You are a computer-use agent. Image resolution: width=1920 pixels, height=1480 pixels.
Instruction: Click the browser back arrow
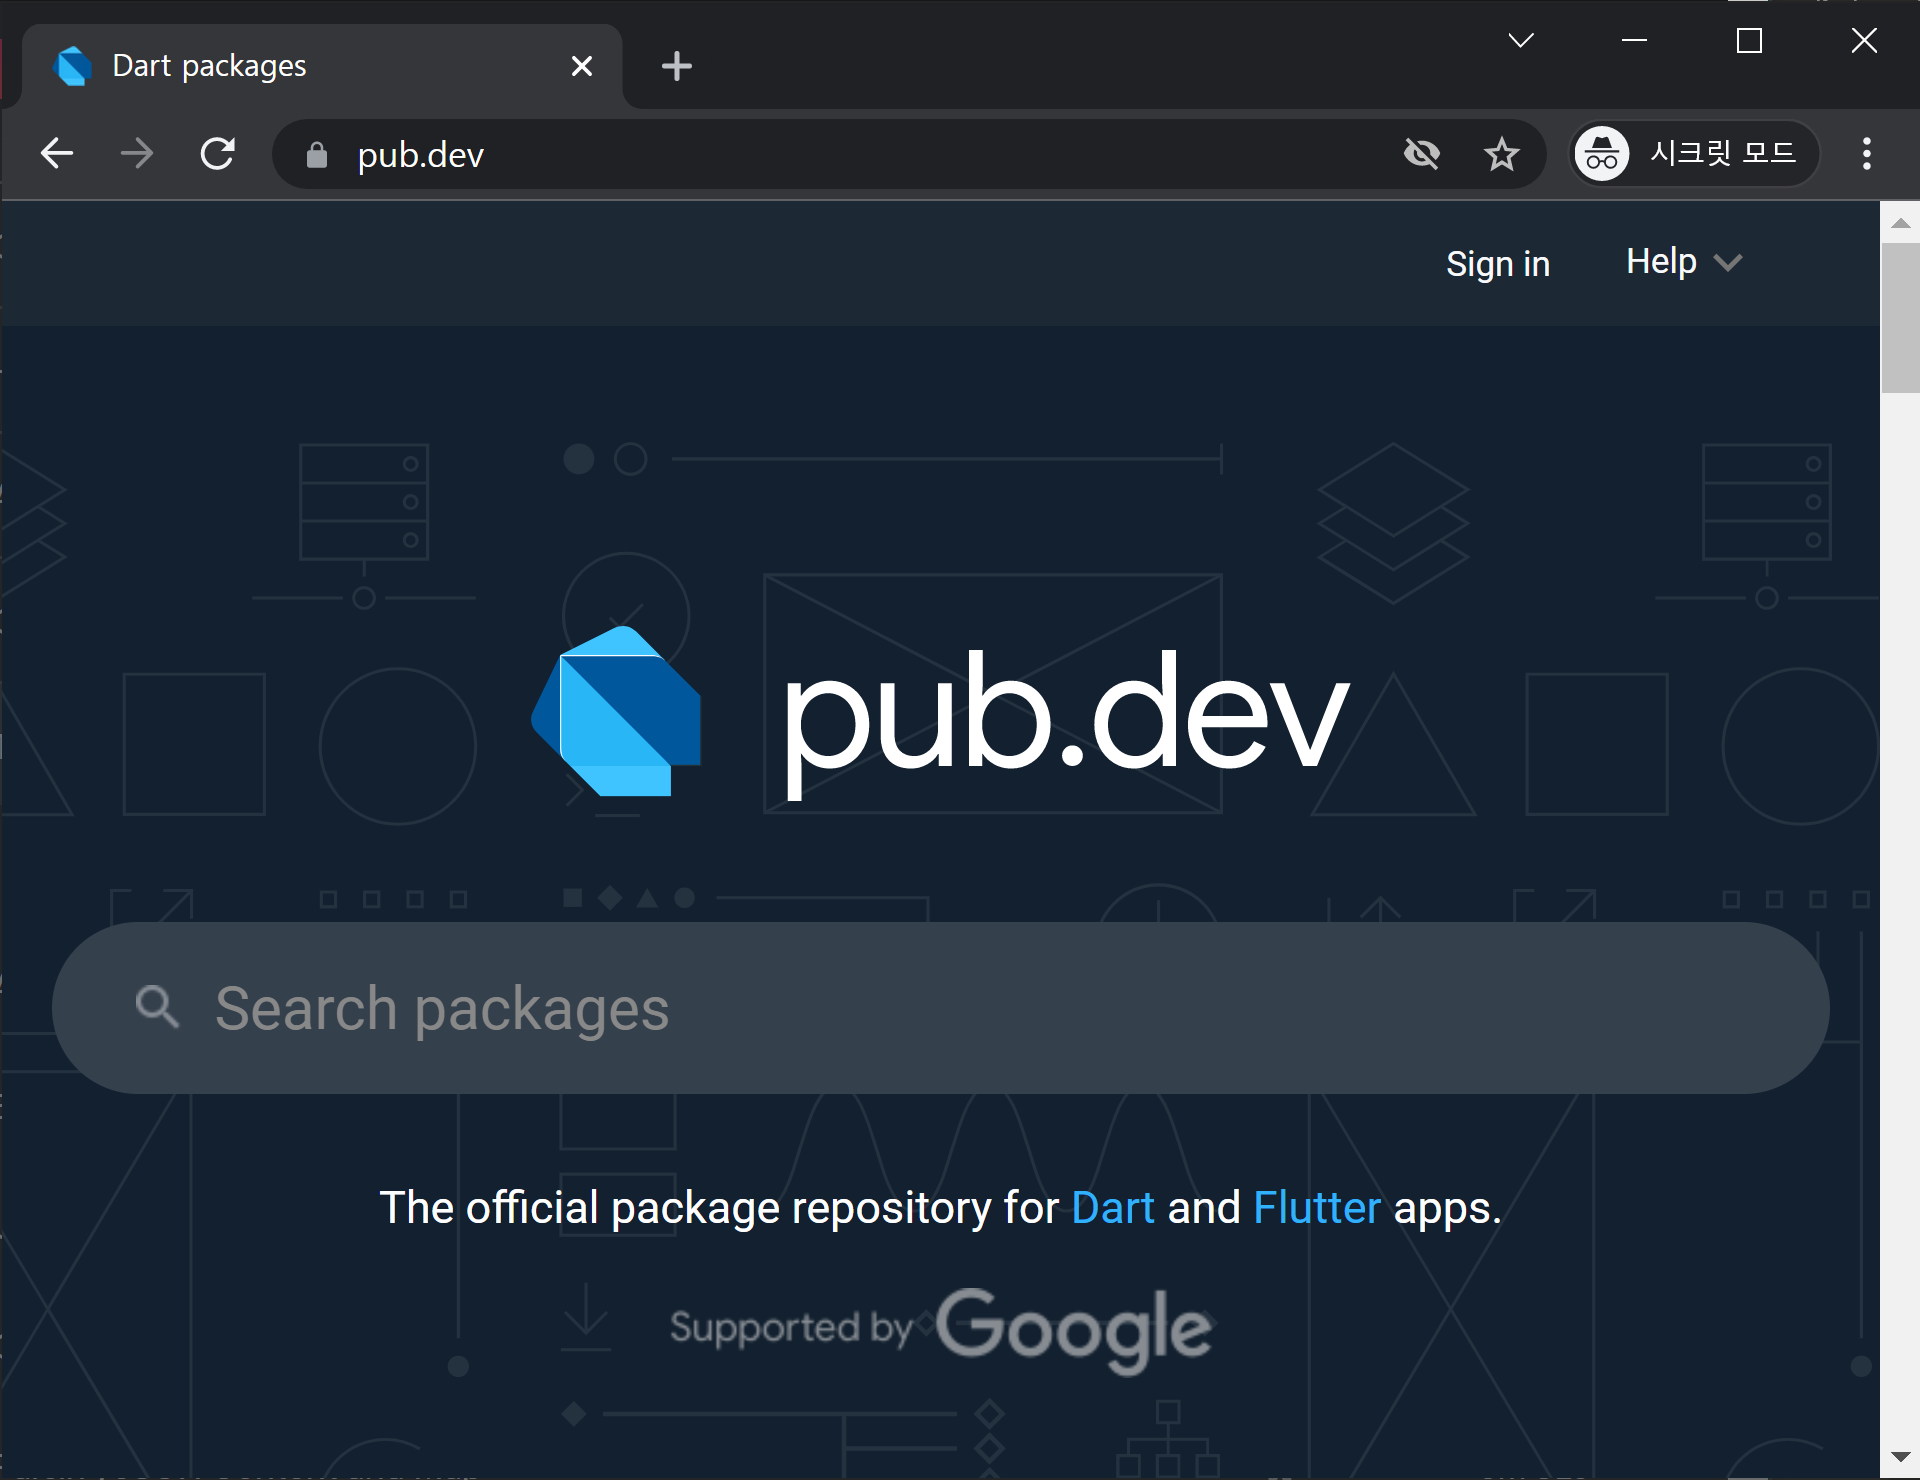[57, 154]
